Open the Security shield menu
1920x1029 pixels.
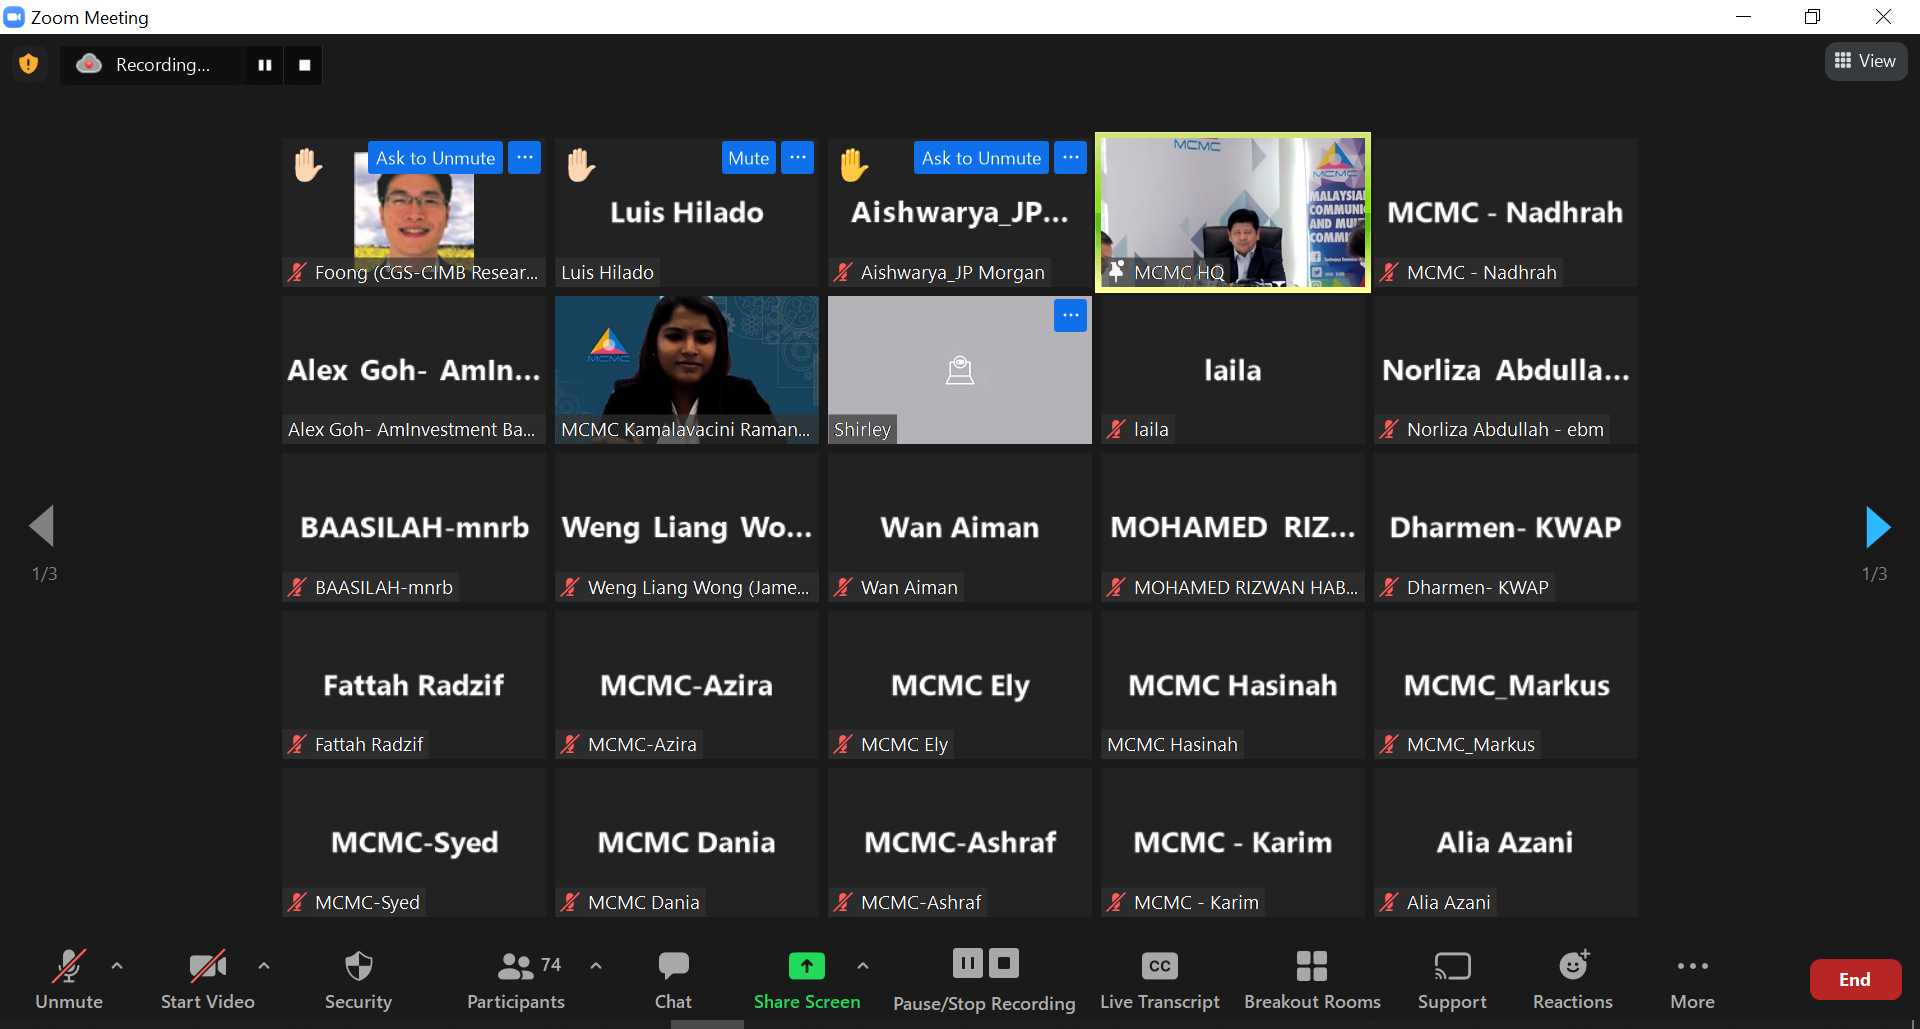pyautogui.click(x=358, y=980)
